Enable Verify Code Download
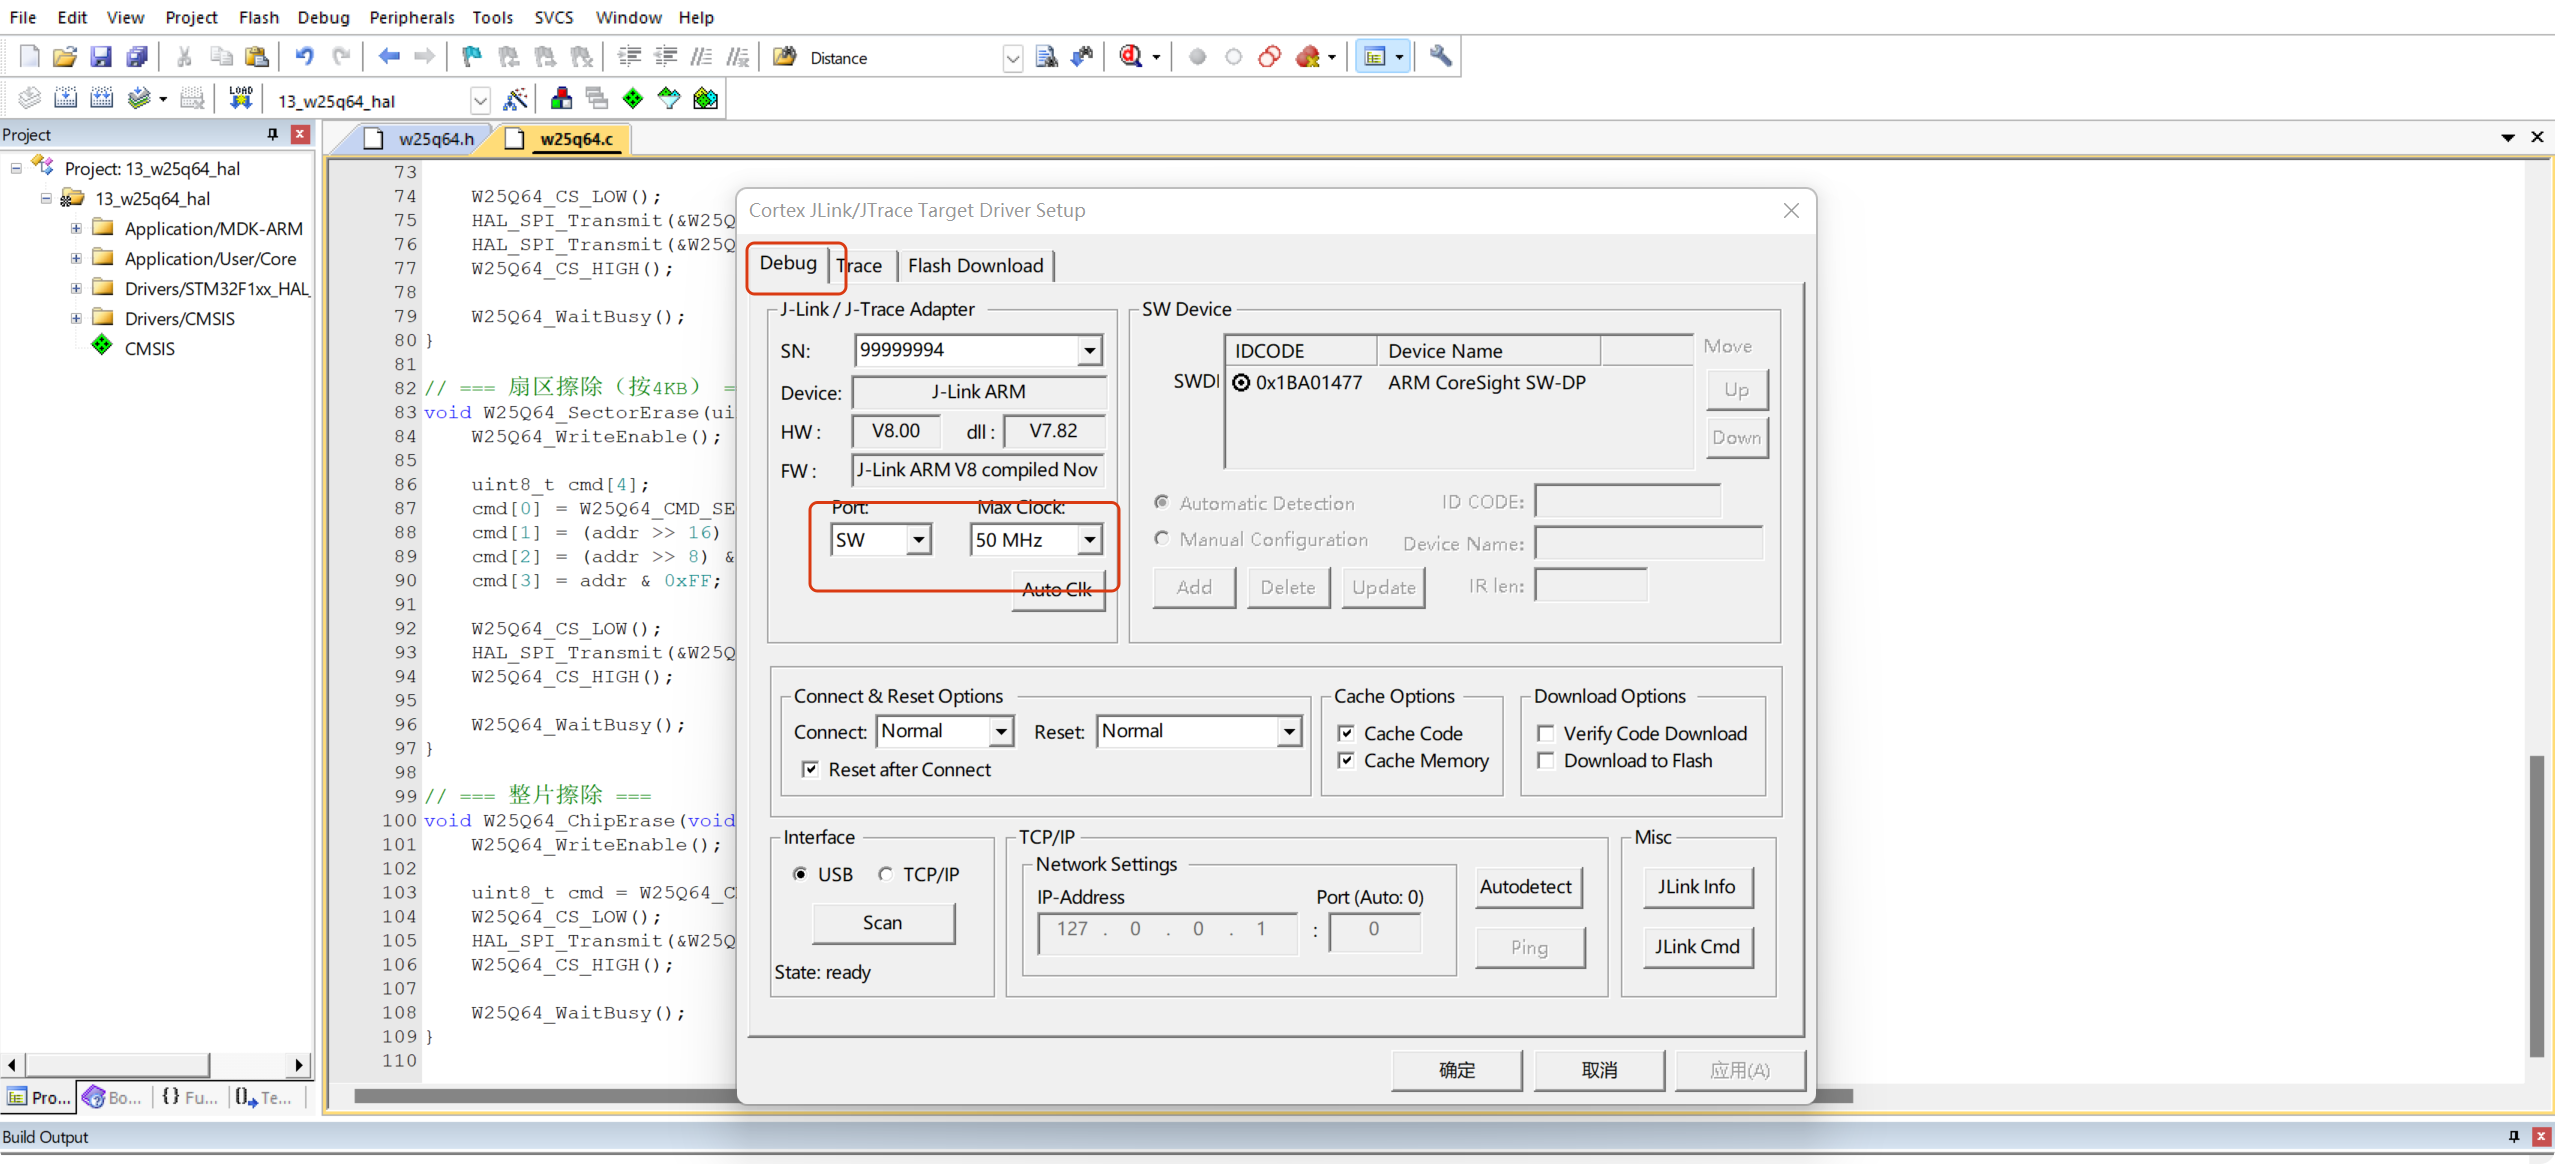Screen dimensions: 2555x1164 pos(1544,733)
